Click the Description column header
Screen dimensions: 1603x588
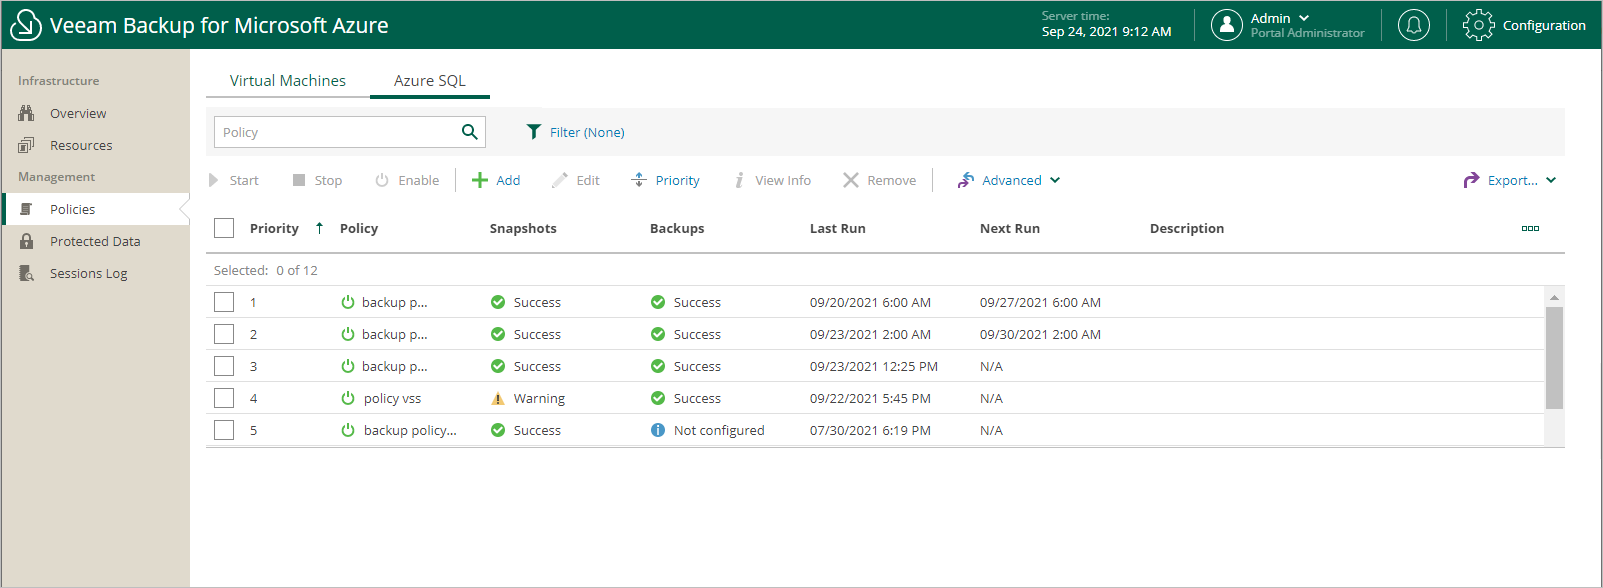1187,228
